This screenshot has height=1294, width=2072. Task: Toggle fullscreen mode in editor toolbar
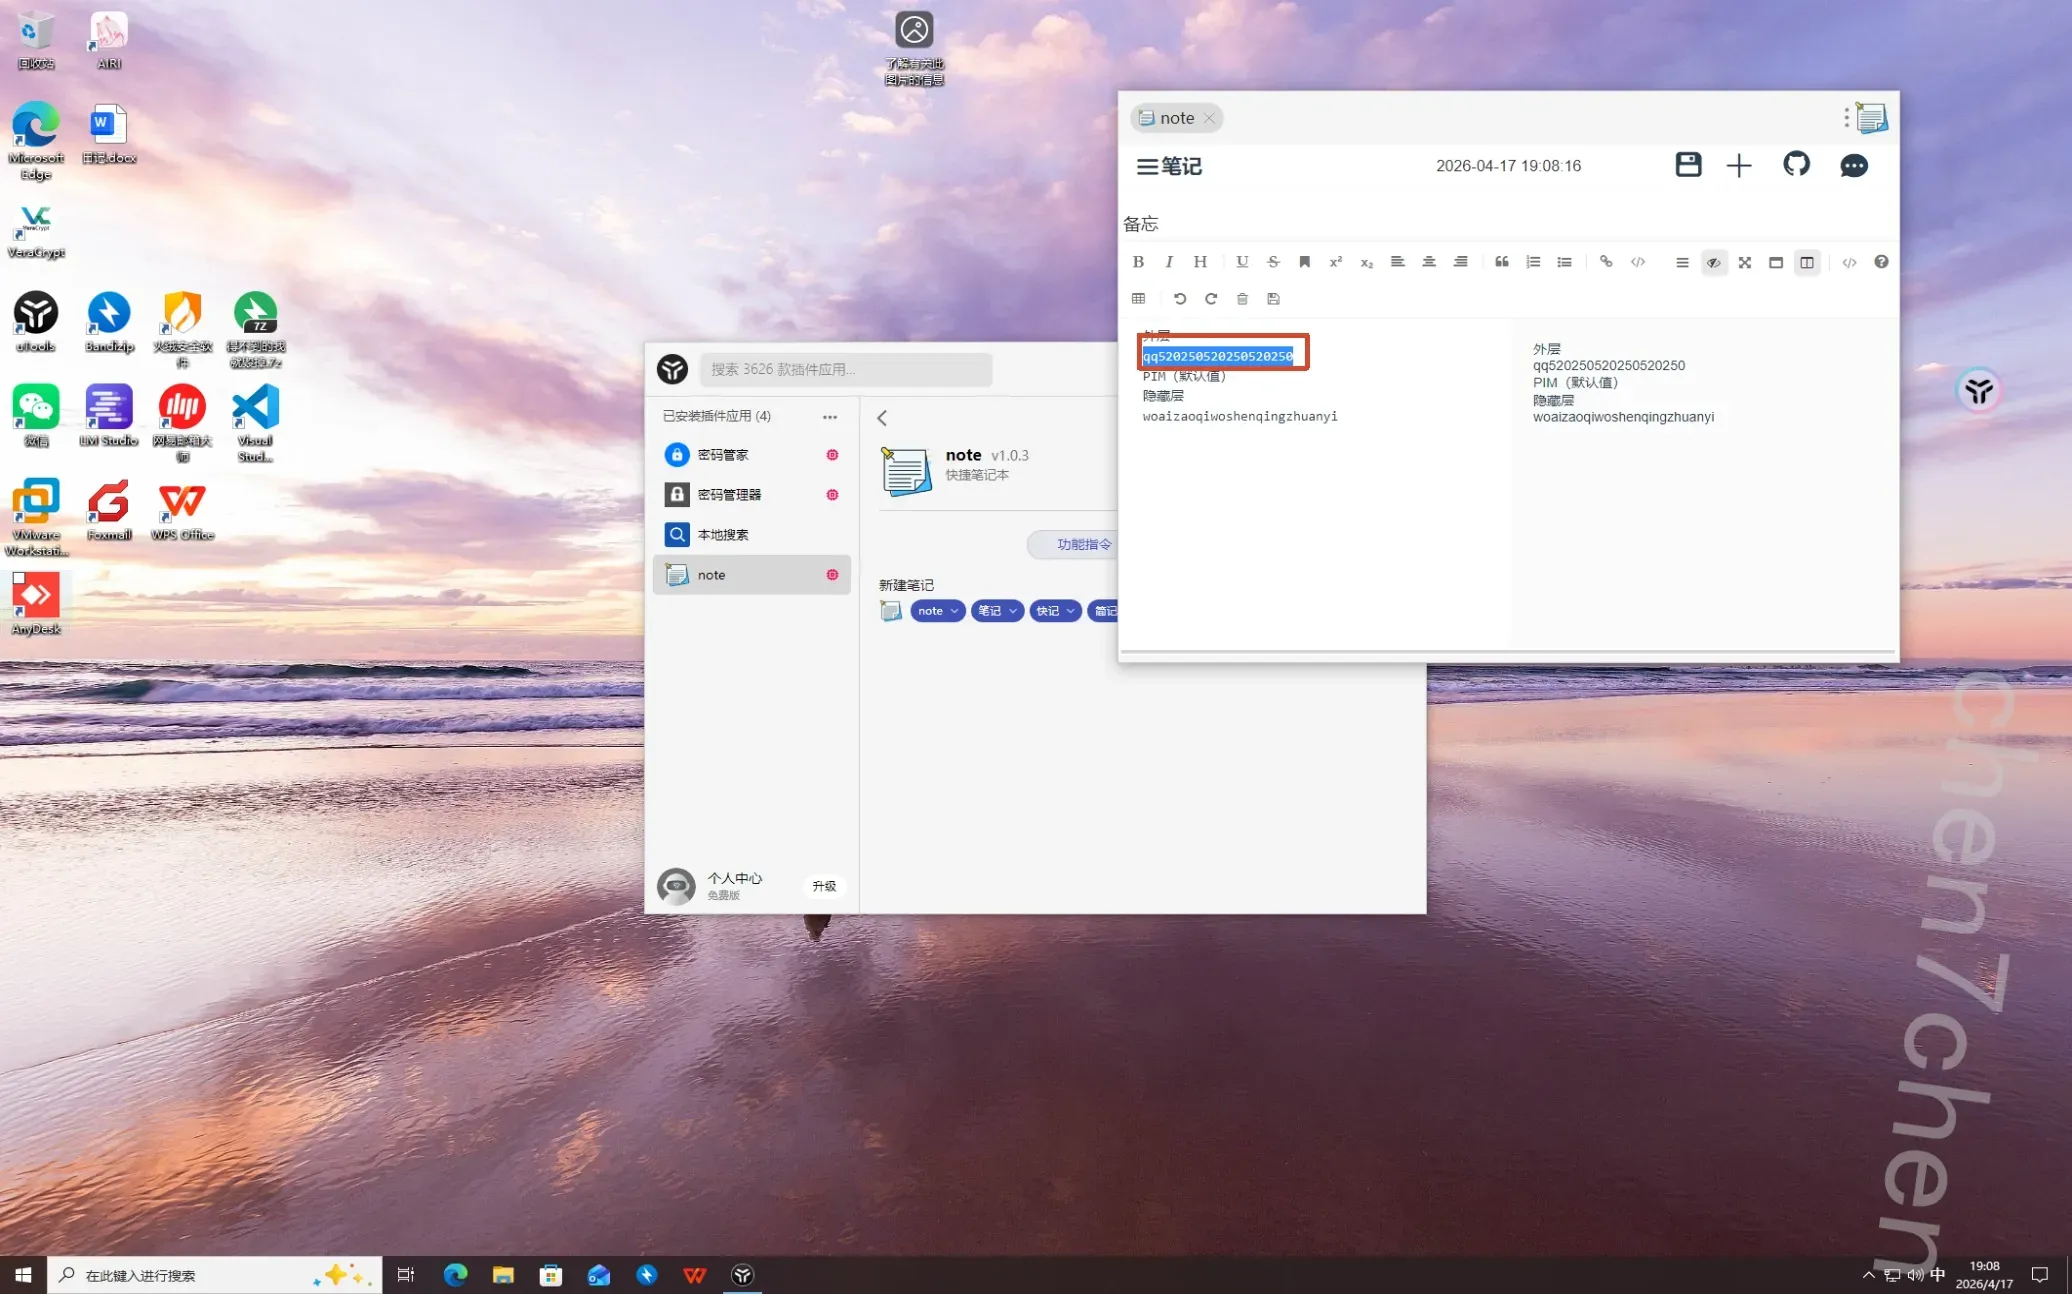click(x=1744, y=263)
